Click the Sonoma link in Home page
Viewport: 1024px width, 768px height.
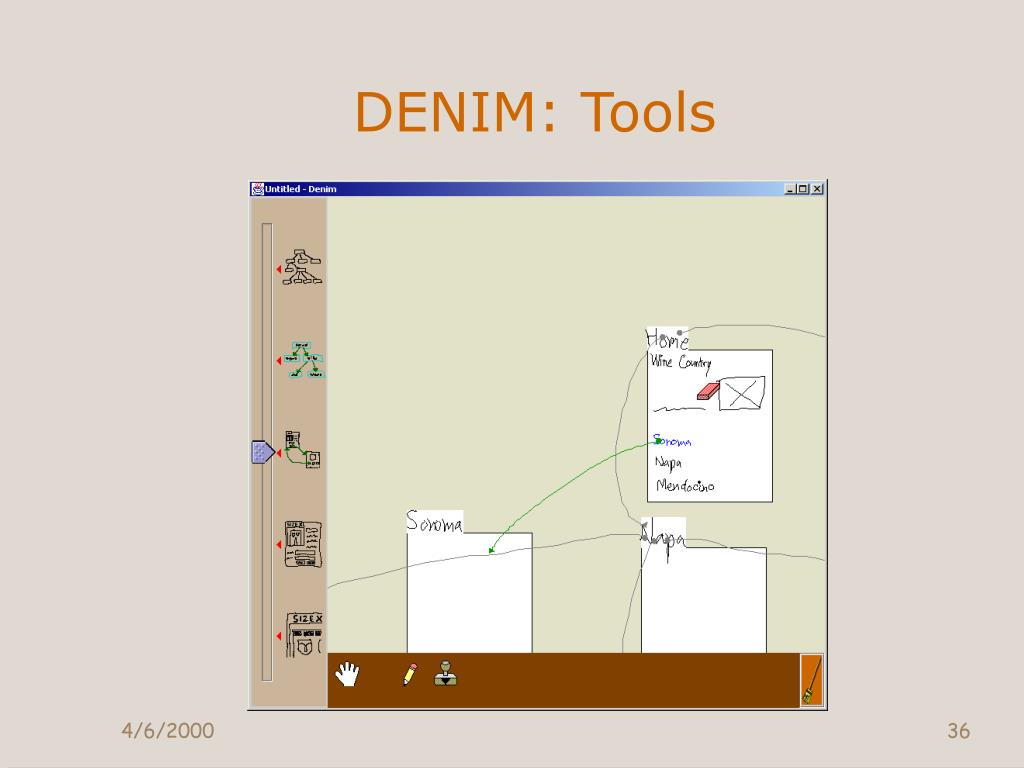[672, 440]
